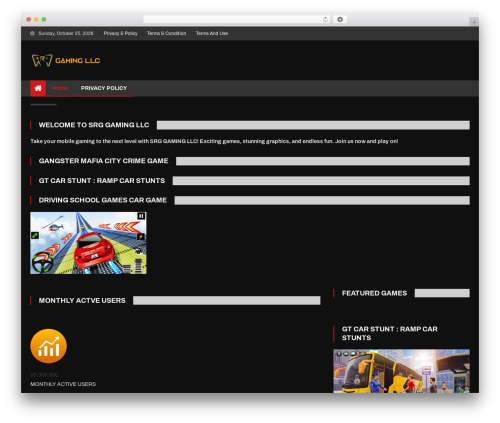
Task: Click the Featured Games sidebar heading
Action: (x=374, y=293)
